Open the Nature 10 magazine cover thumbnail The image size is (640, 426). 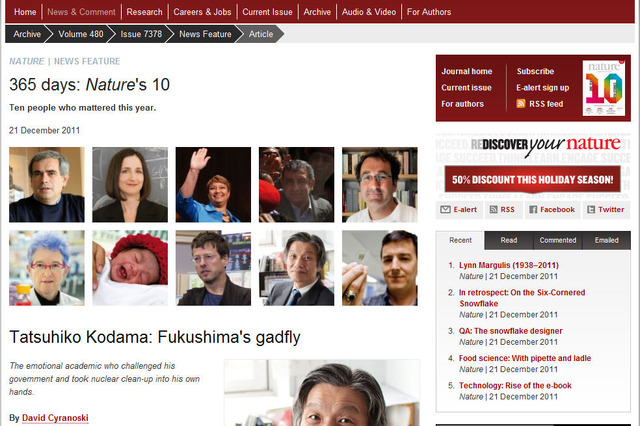604,88
